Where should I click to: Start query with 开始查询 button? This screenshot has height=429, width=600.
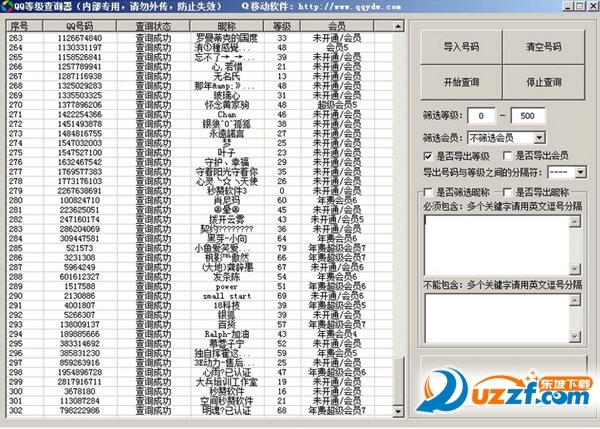461,82
